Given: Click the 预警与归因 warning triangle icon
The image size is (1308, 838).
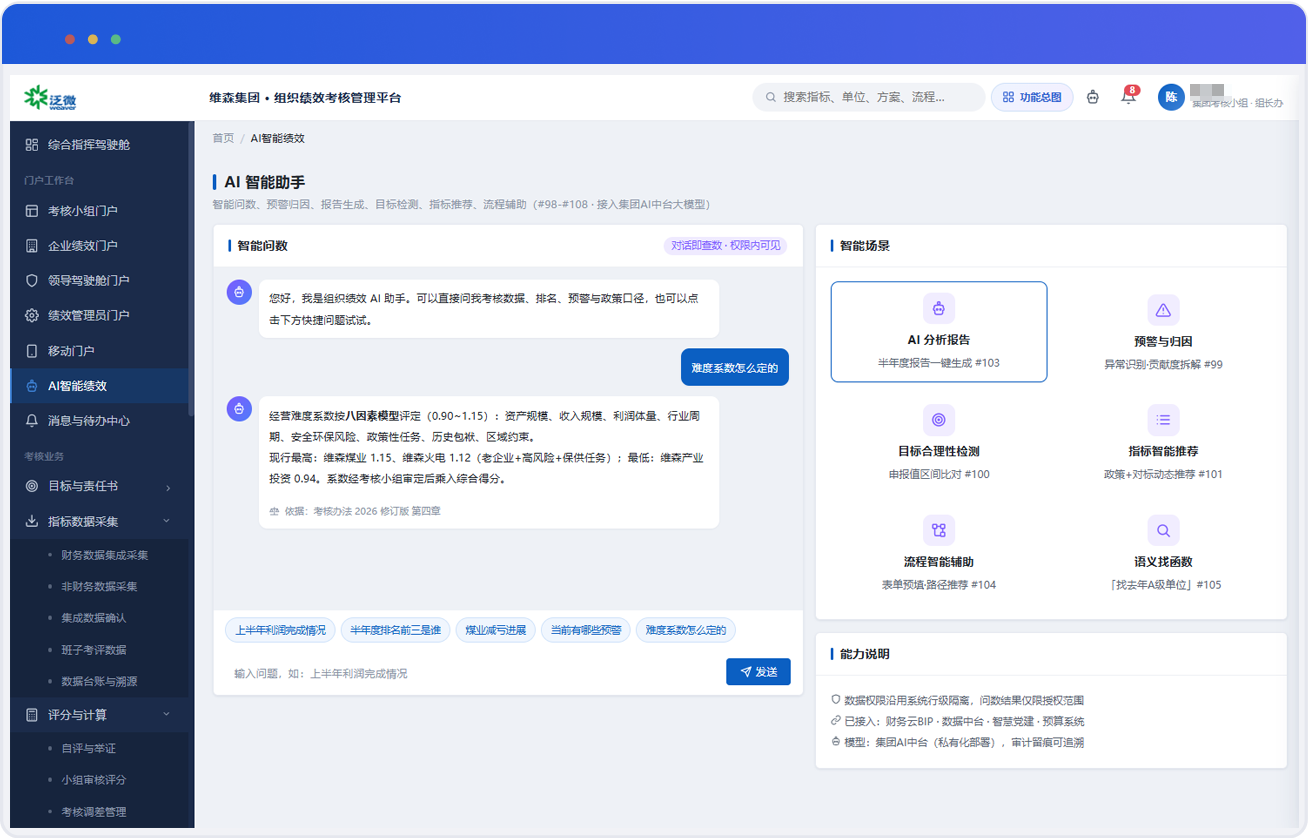Looking at the screenshot, I should pos(1163,311).
